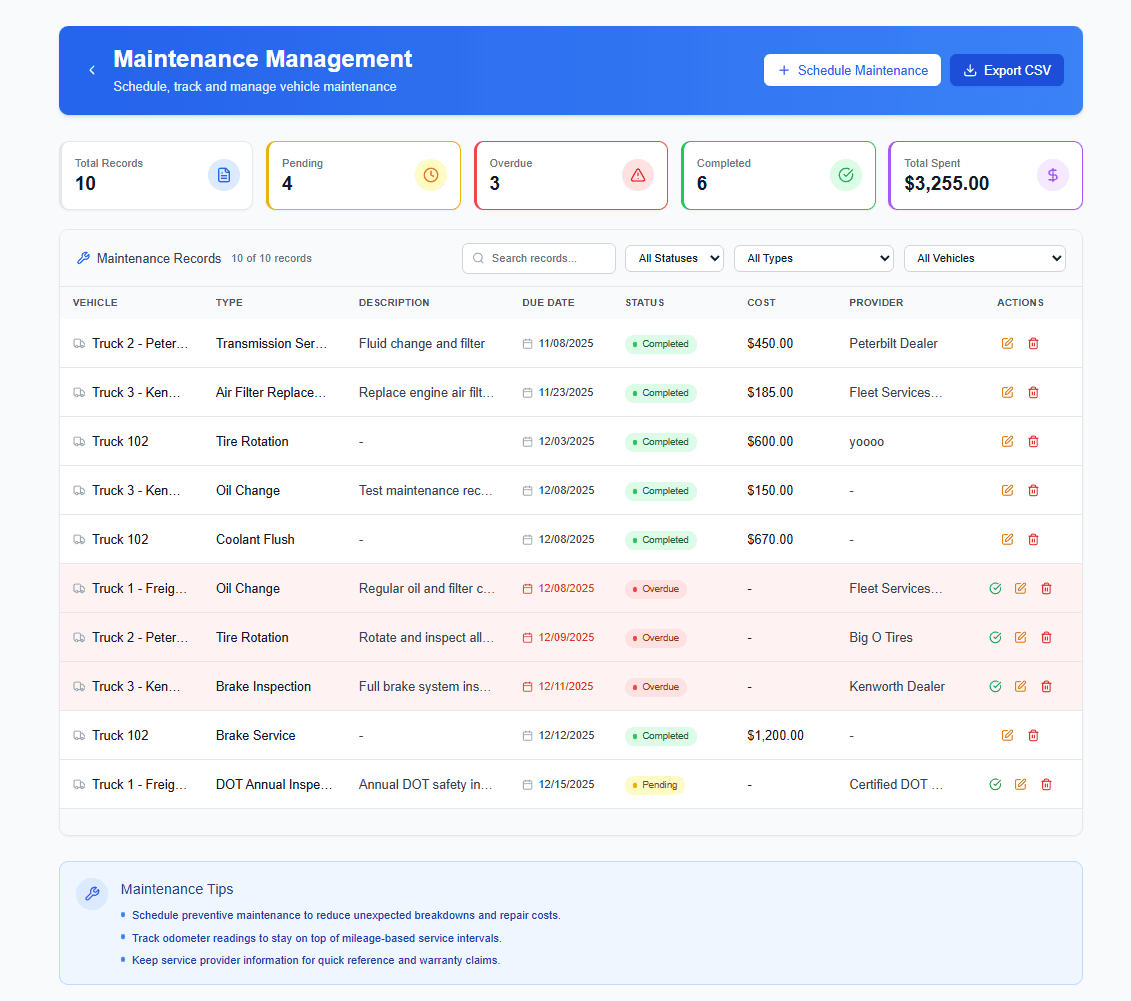Click the back chevron in the blue header
The width and height of the screenshot is (1131, 1001).
tap(92, 70)
